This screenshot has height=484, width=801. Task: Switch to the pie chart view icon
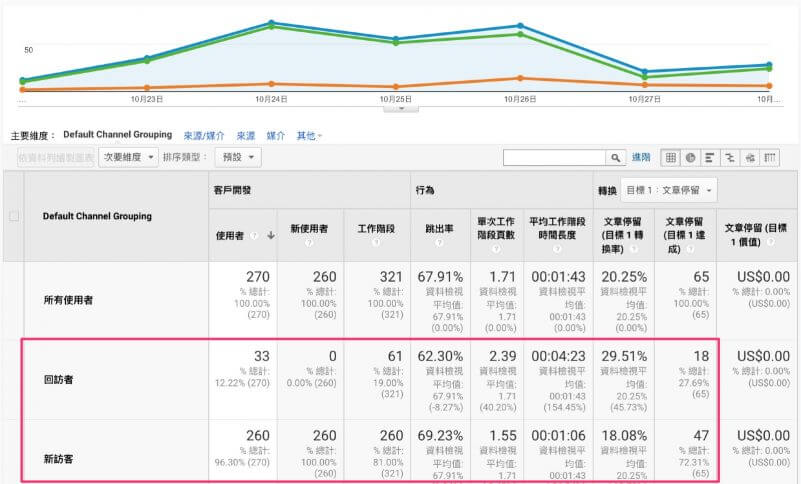[690, 157]
